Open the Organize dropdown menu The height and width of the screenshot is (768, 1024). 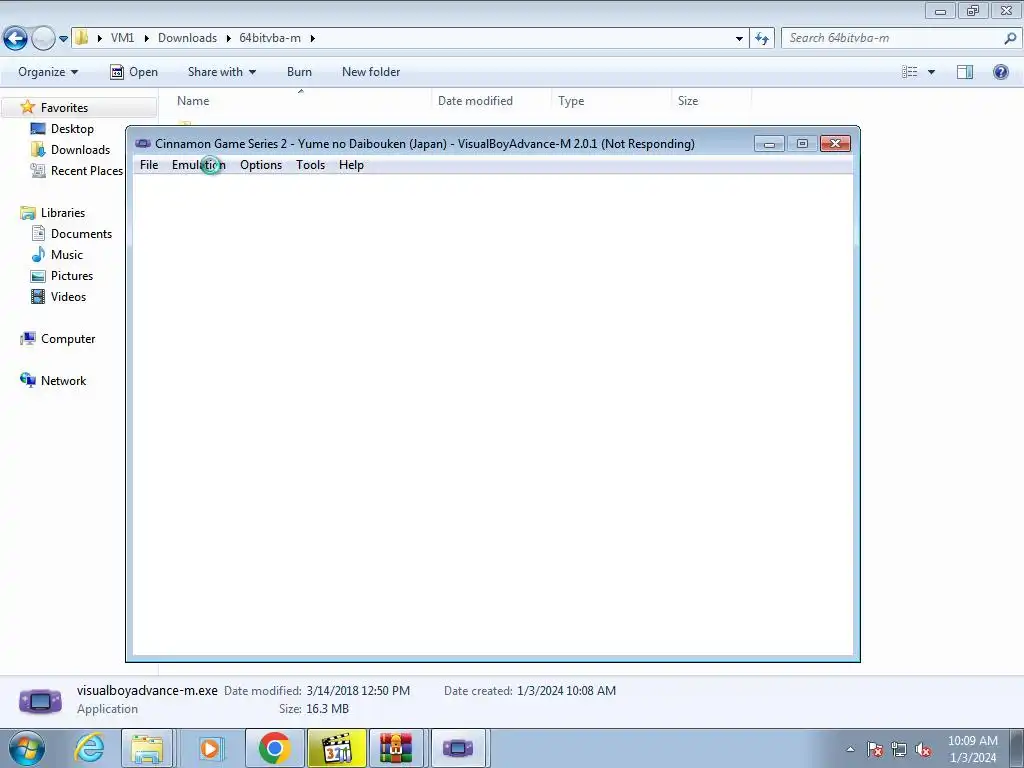[x=48, y=72]
